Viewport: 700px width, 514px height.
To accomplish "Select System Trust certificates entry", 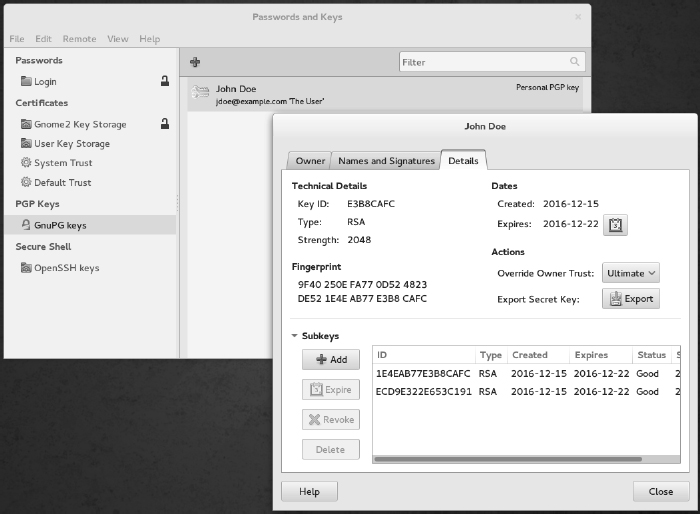I will pos(64,163).
